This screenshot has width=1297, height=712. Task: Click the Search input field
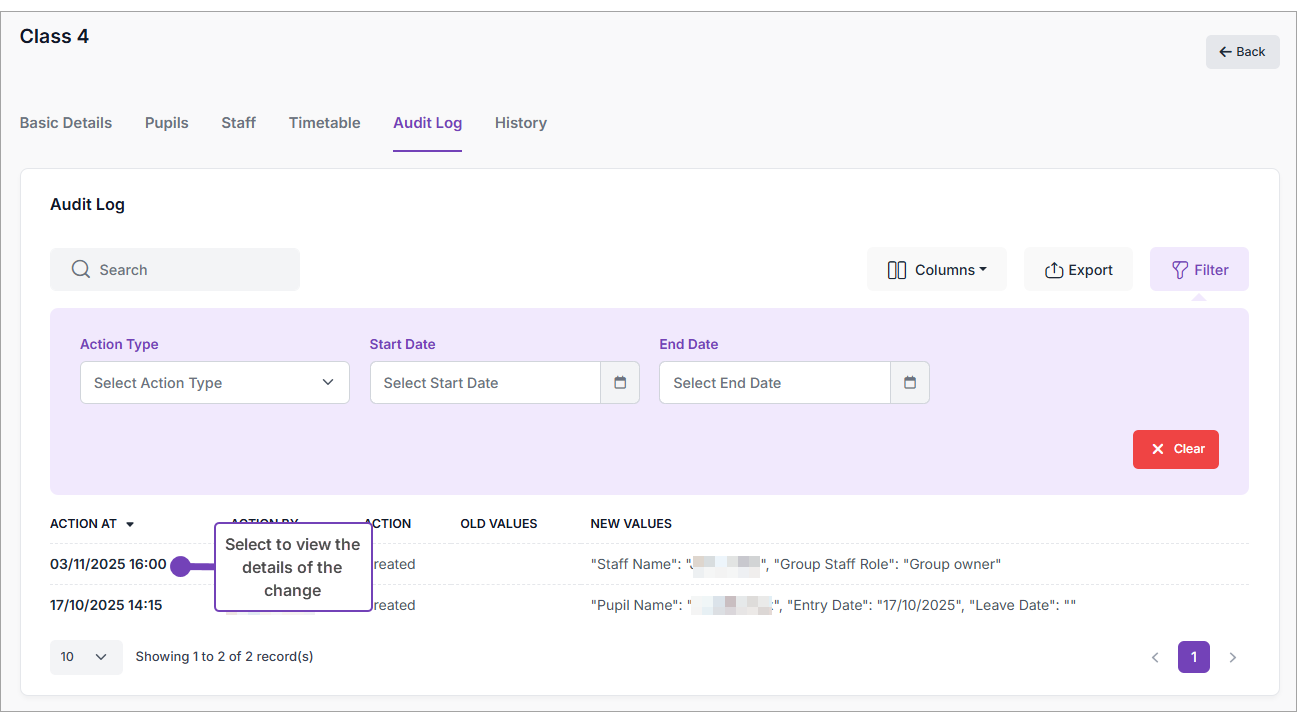(190, 270)
